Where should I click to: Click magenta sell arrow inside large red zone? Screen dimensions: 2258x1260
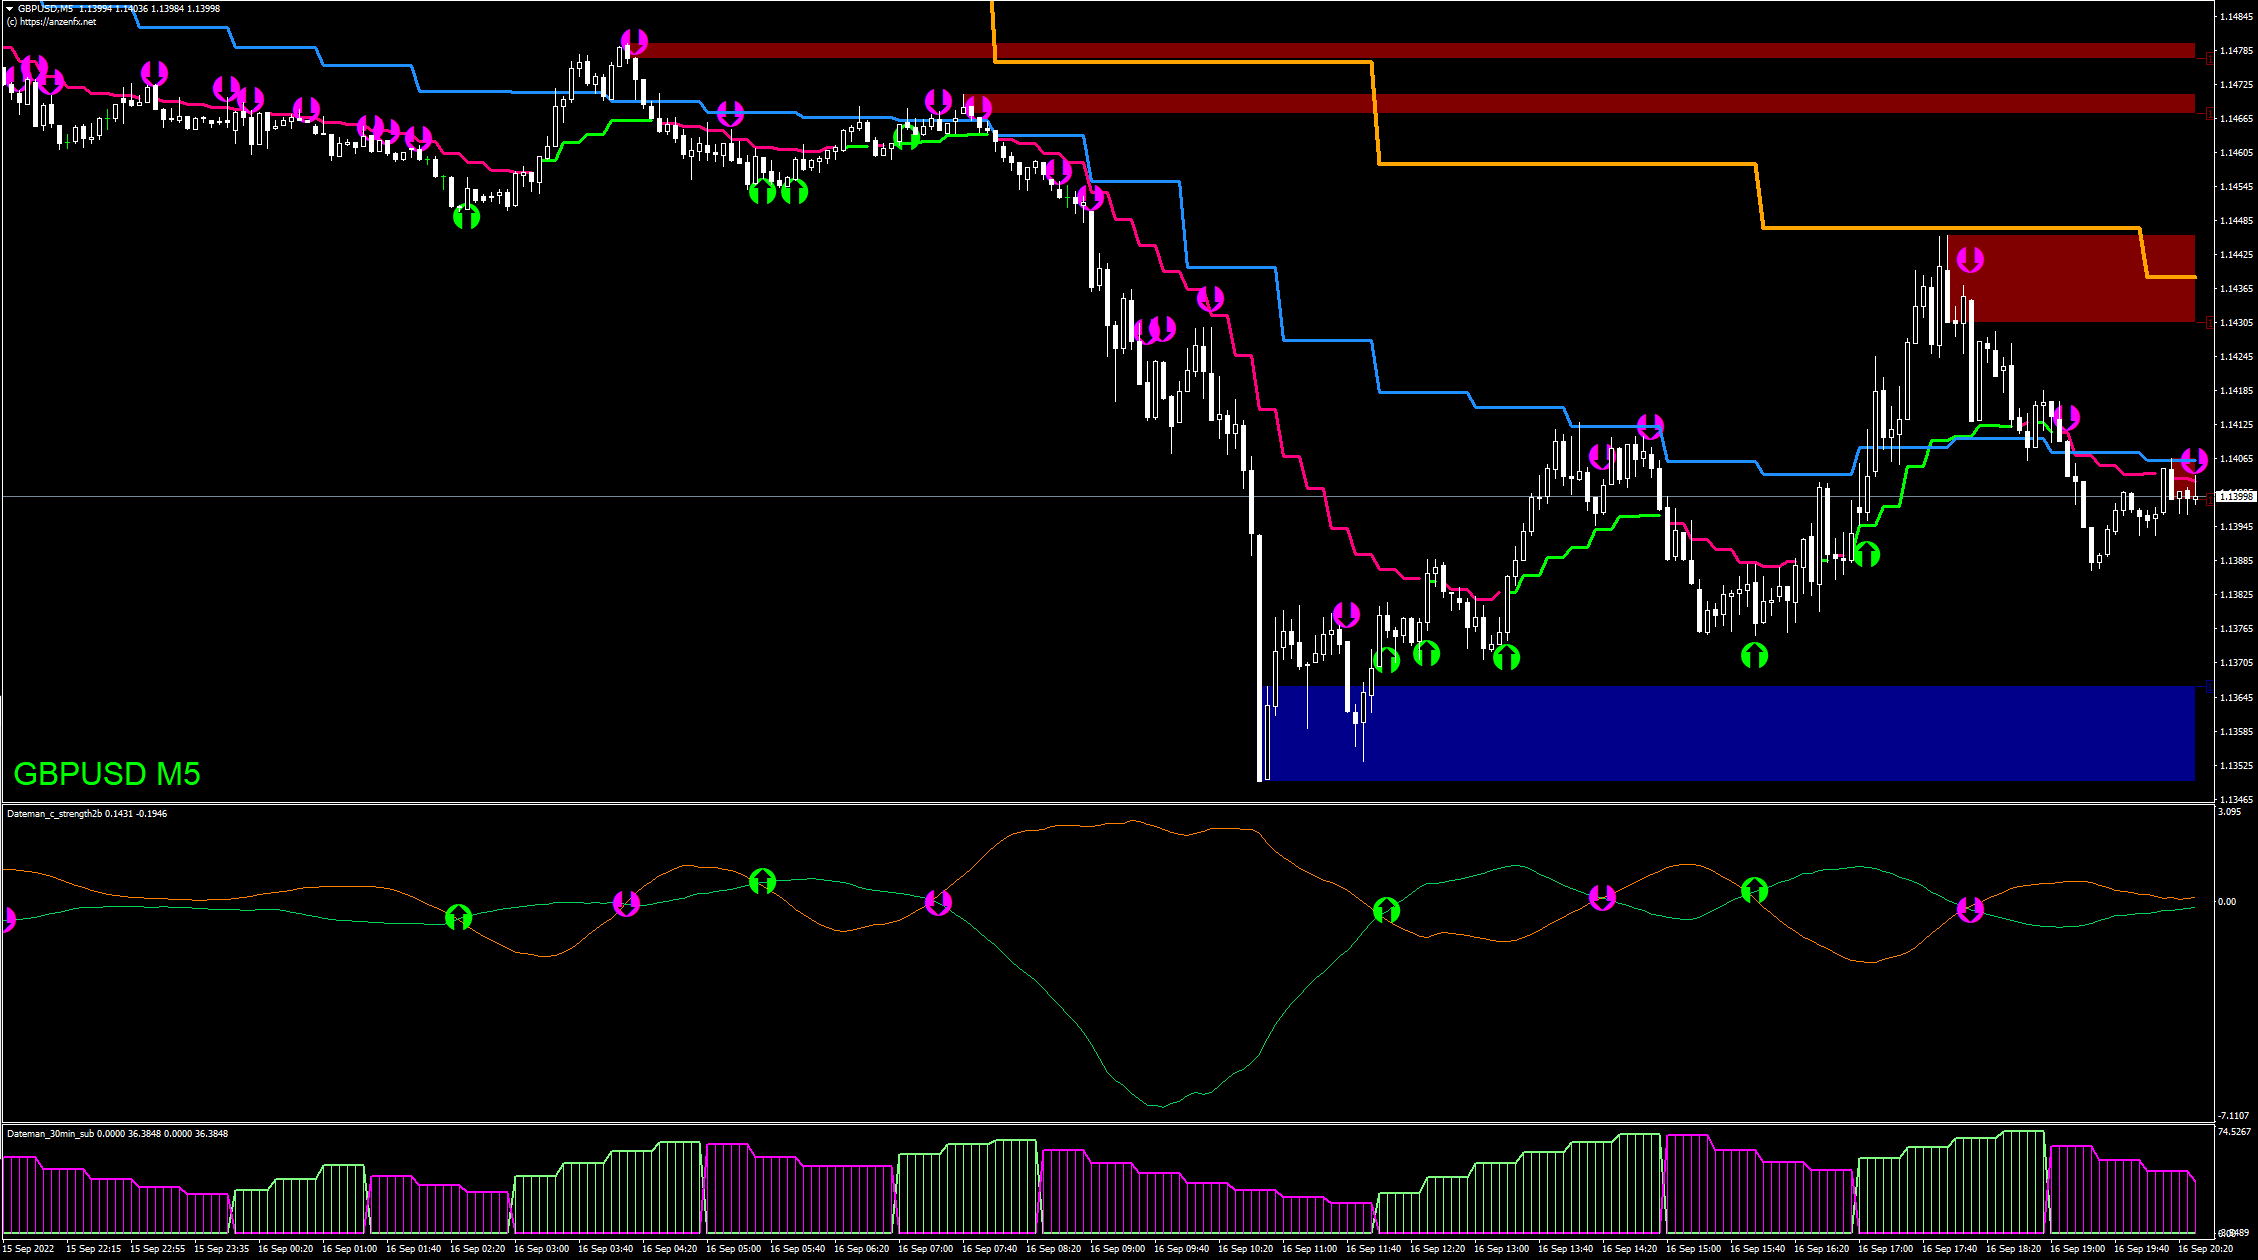point(1969,260)
